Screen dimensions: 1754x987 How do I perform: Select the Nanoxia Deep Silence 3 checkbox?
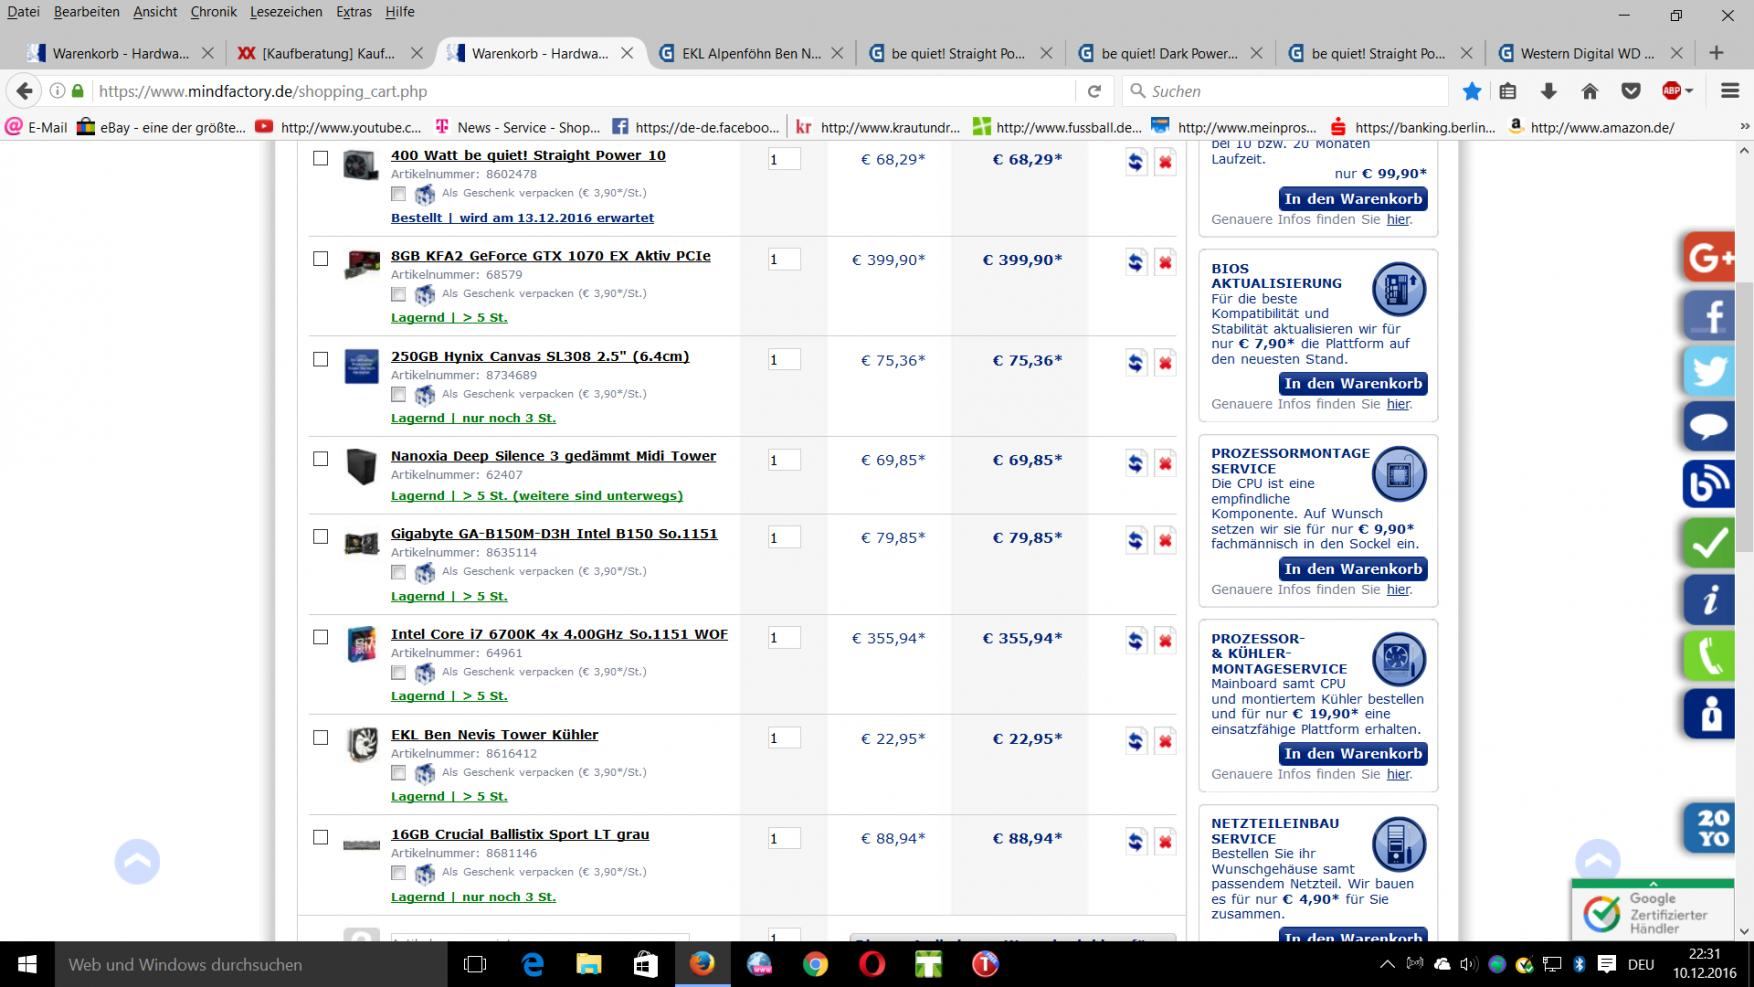tap(320, 458)
